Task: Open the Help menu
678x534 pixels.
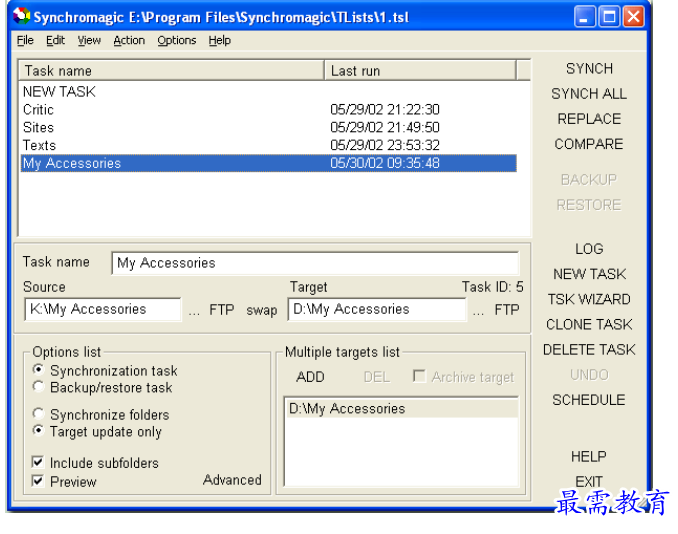Action: (220, 40)
